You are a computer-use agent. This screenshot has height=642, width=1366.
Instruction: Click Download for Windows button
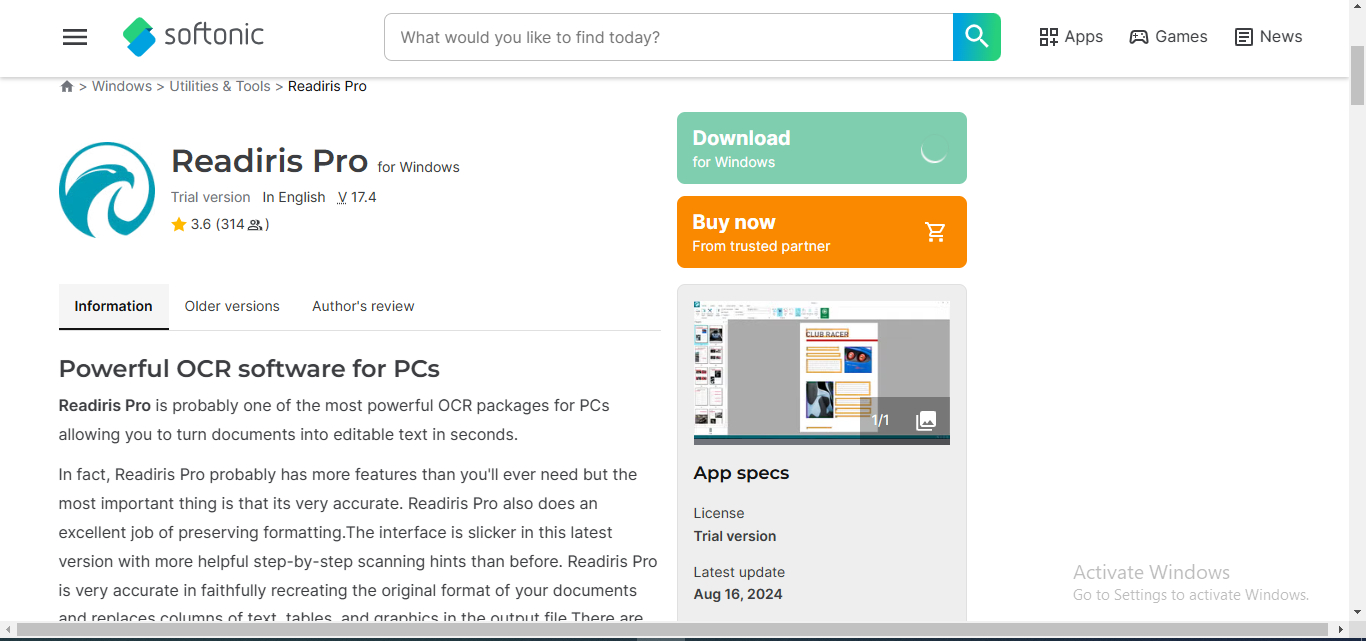pyautogui.click(x=821, y=148)
